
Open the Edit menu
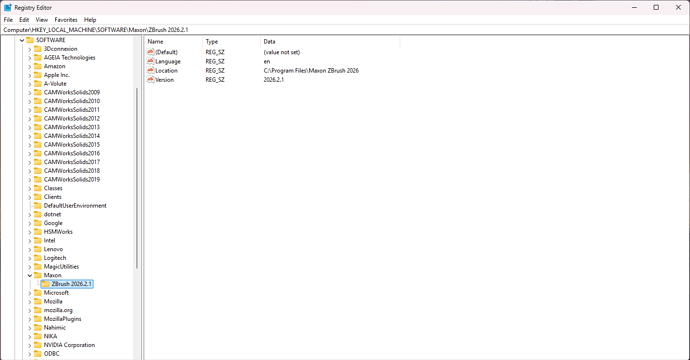pyautogui.click(x=24, y=20)
